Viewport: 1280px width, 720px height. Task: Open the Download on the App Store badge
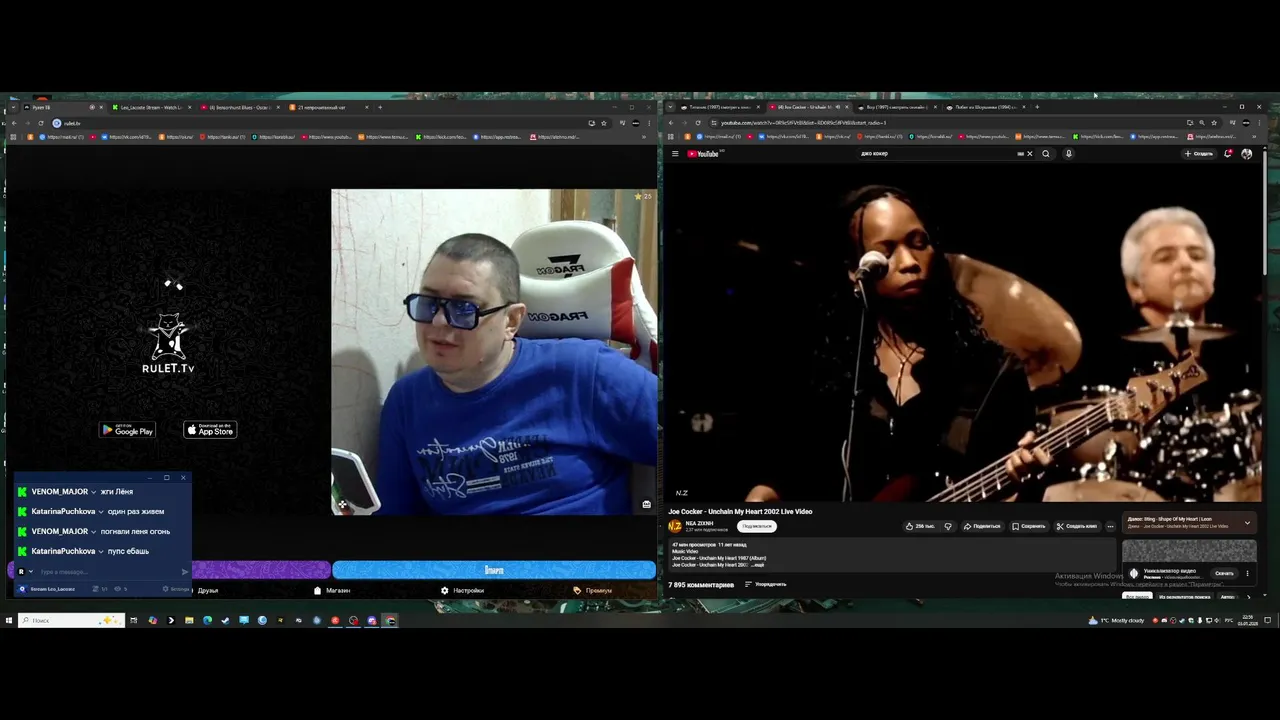click(x=210, y=430)
